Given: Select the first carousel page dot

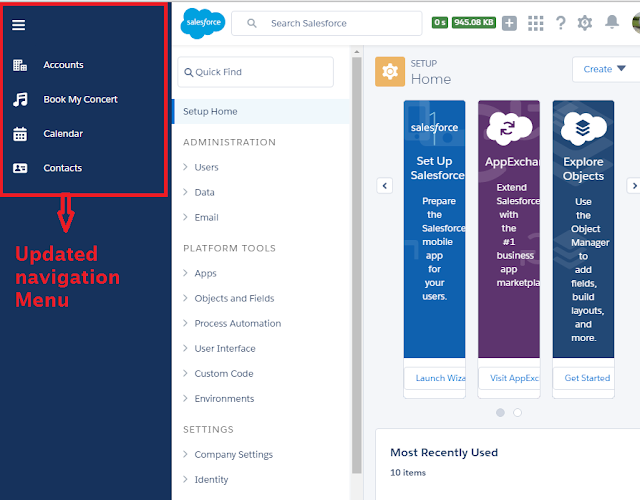Looking at the screenshot, I should tap(500, 413).
